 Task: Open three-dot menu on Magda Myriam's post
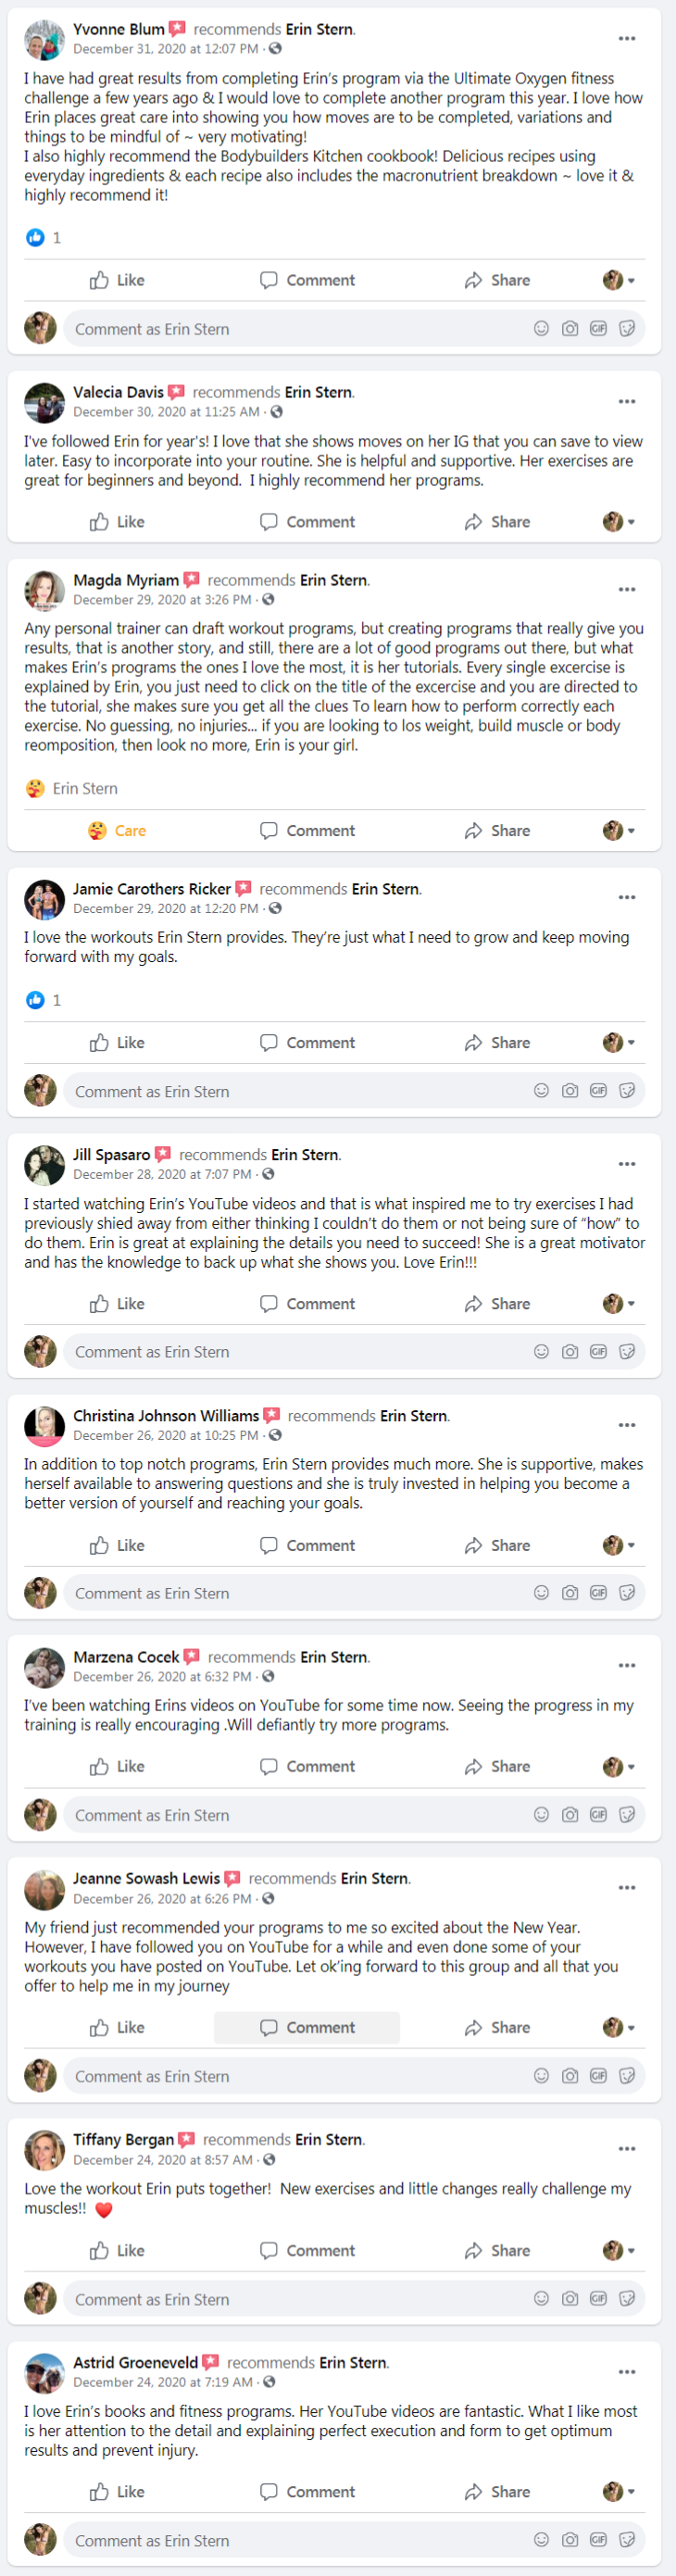point(626,590)
